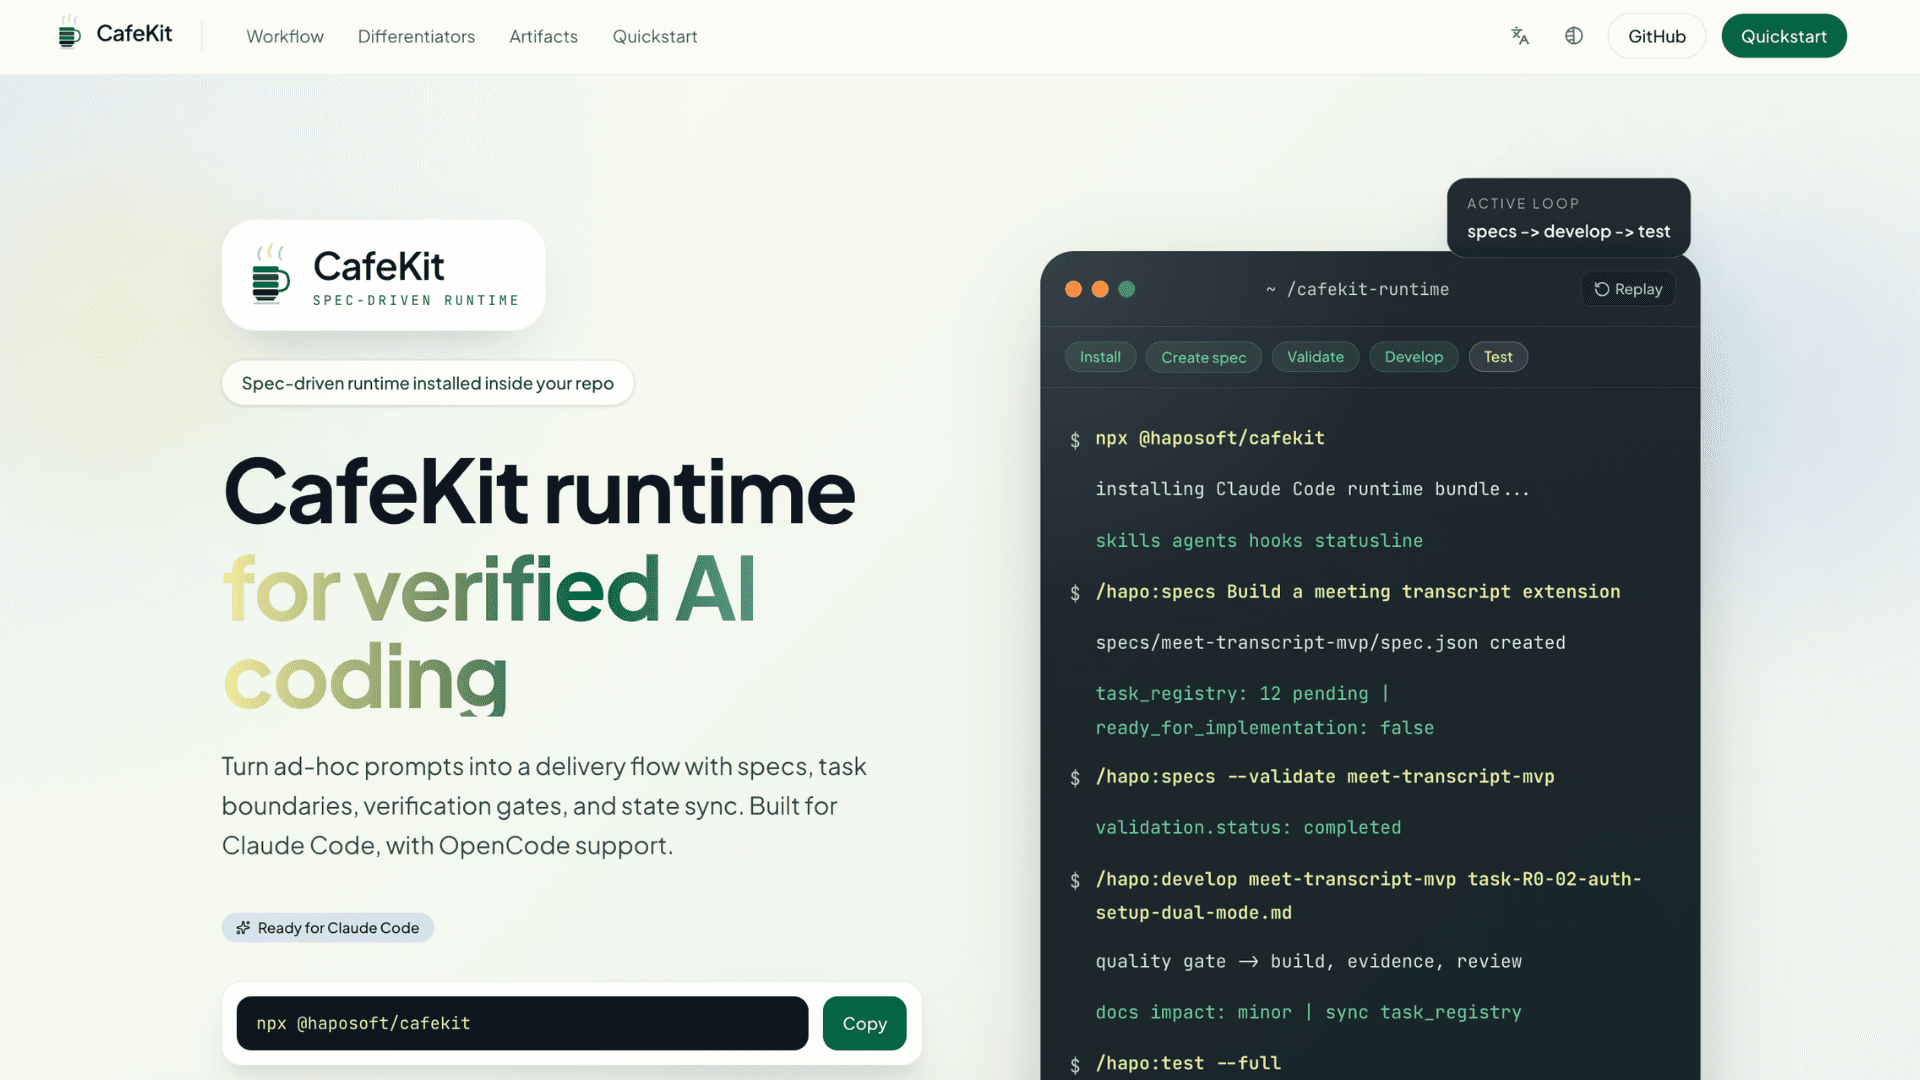1920x1080 pixels.
Task: Click the Active Loop specs -> develop -> test card
Action: [x=1568, y=218]
